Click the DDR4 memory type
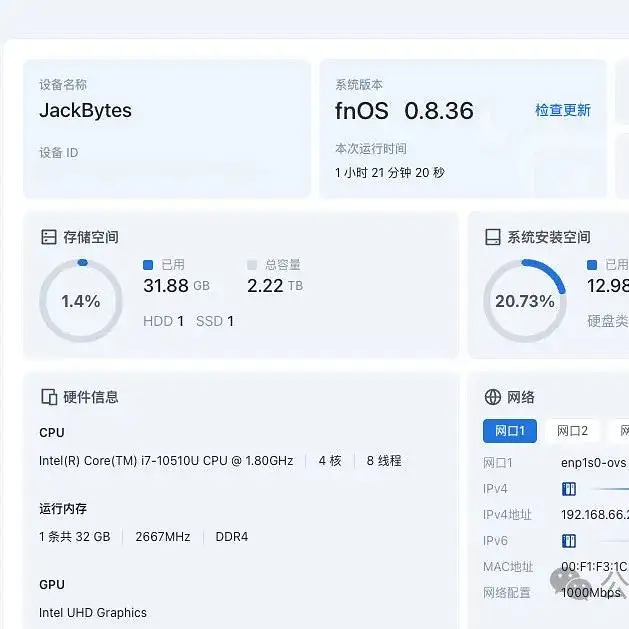The width and height of the screenshot is (629, 629). tap(232, 536)
